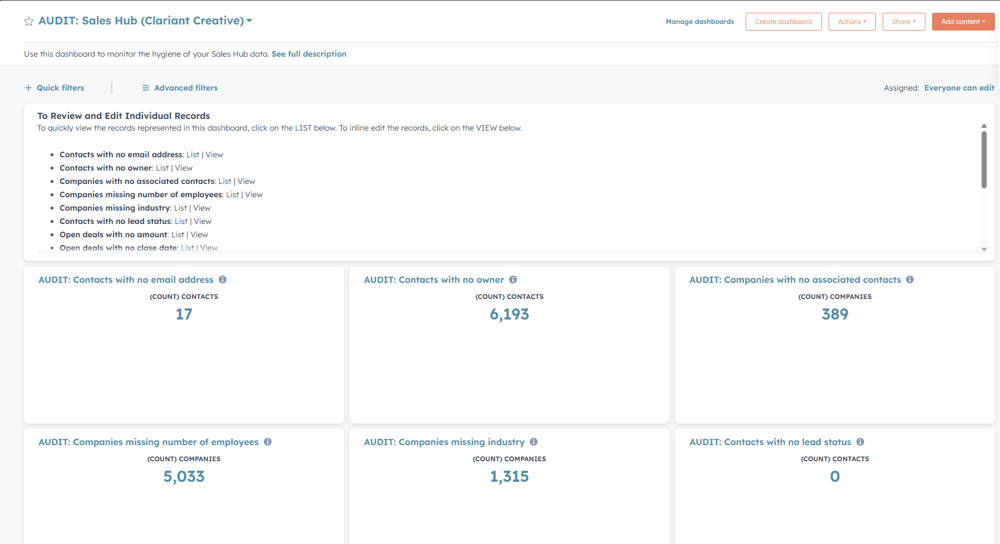Click See full description link

tap(309, 54)
